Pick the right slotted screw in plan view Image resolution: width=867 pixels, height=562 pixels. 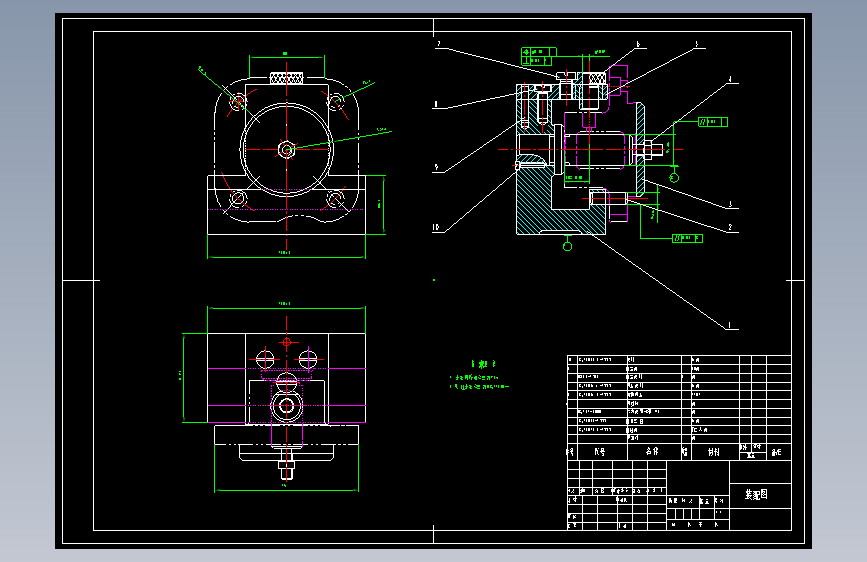tap(307, 360)
